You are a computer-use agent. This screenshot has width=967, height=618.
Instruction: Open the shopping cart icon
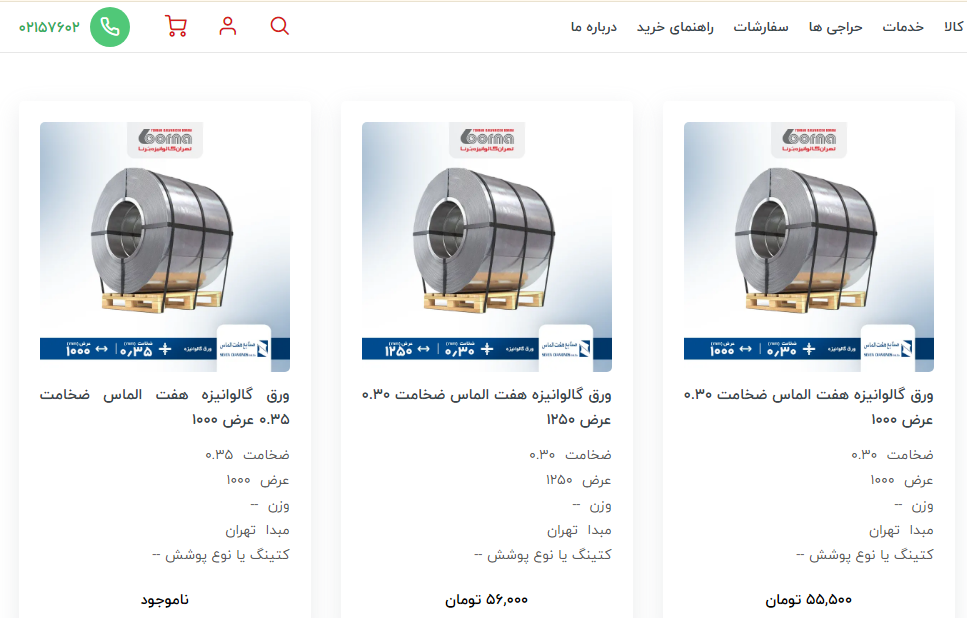pos(176,26)
